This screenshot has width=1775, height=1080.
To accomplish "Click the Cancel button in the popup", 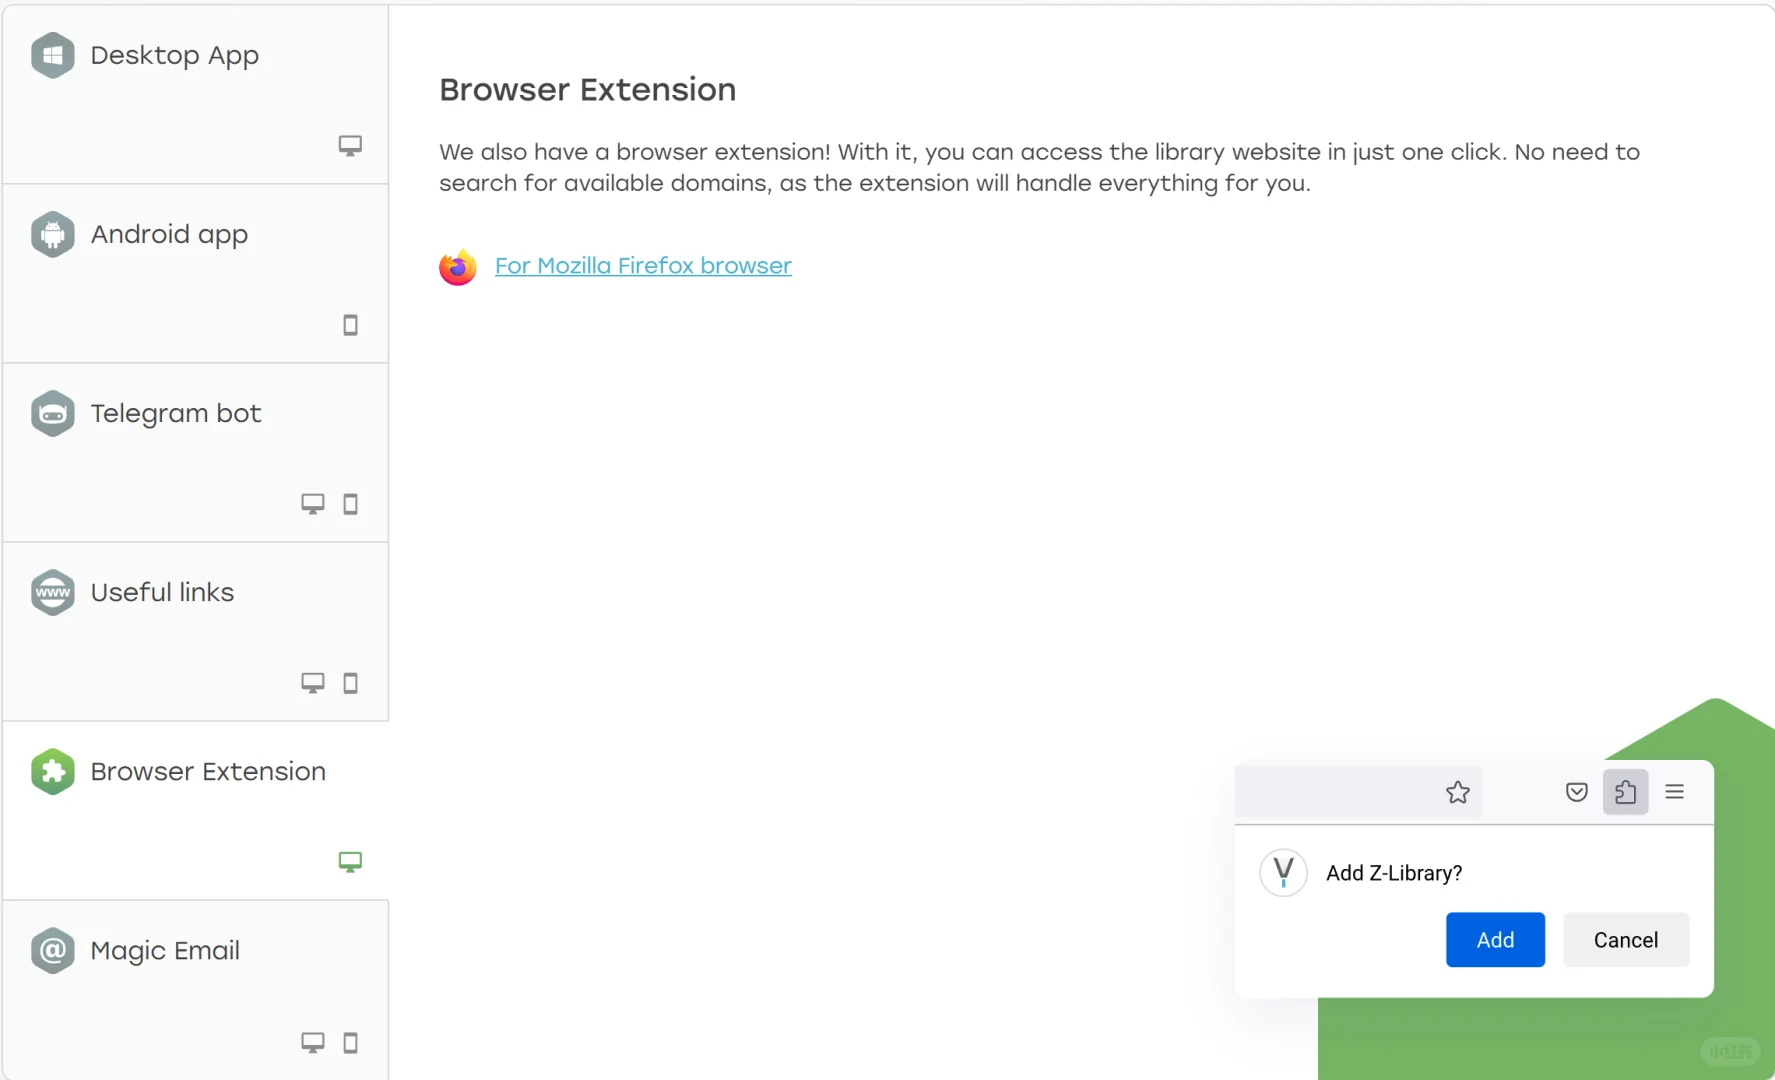I will coord(1626,940).
